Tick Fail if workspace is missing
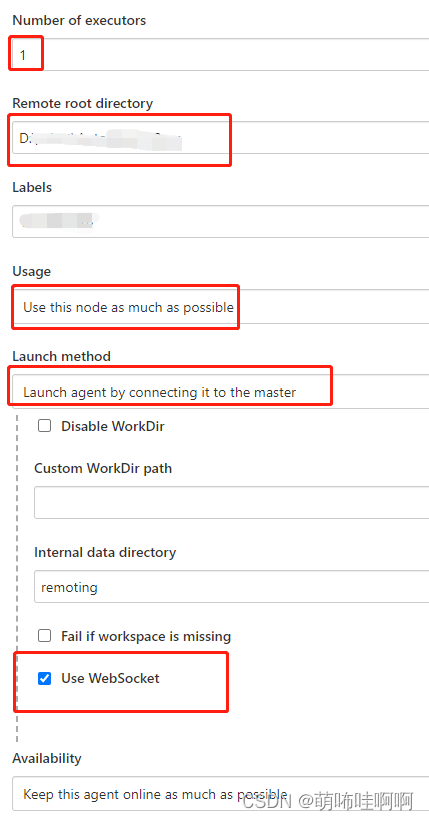The image size is (429, 820). click(x=44, y=636)
